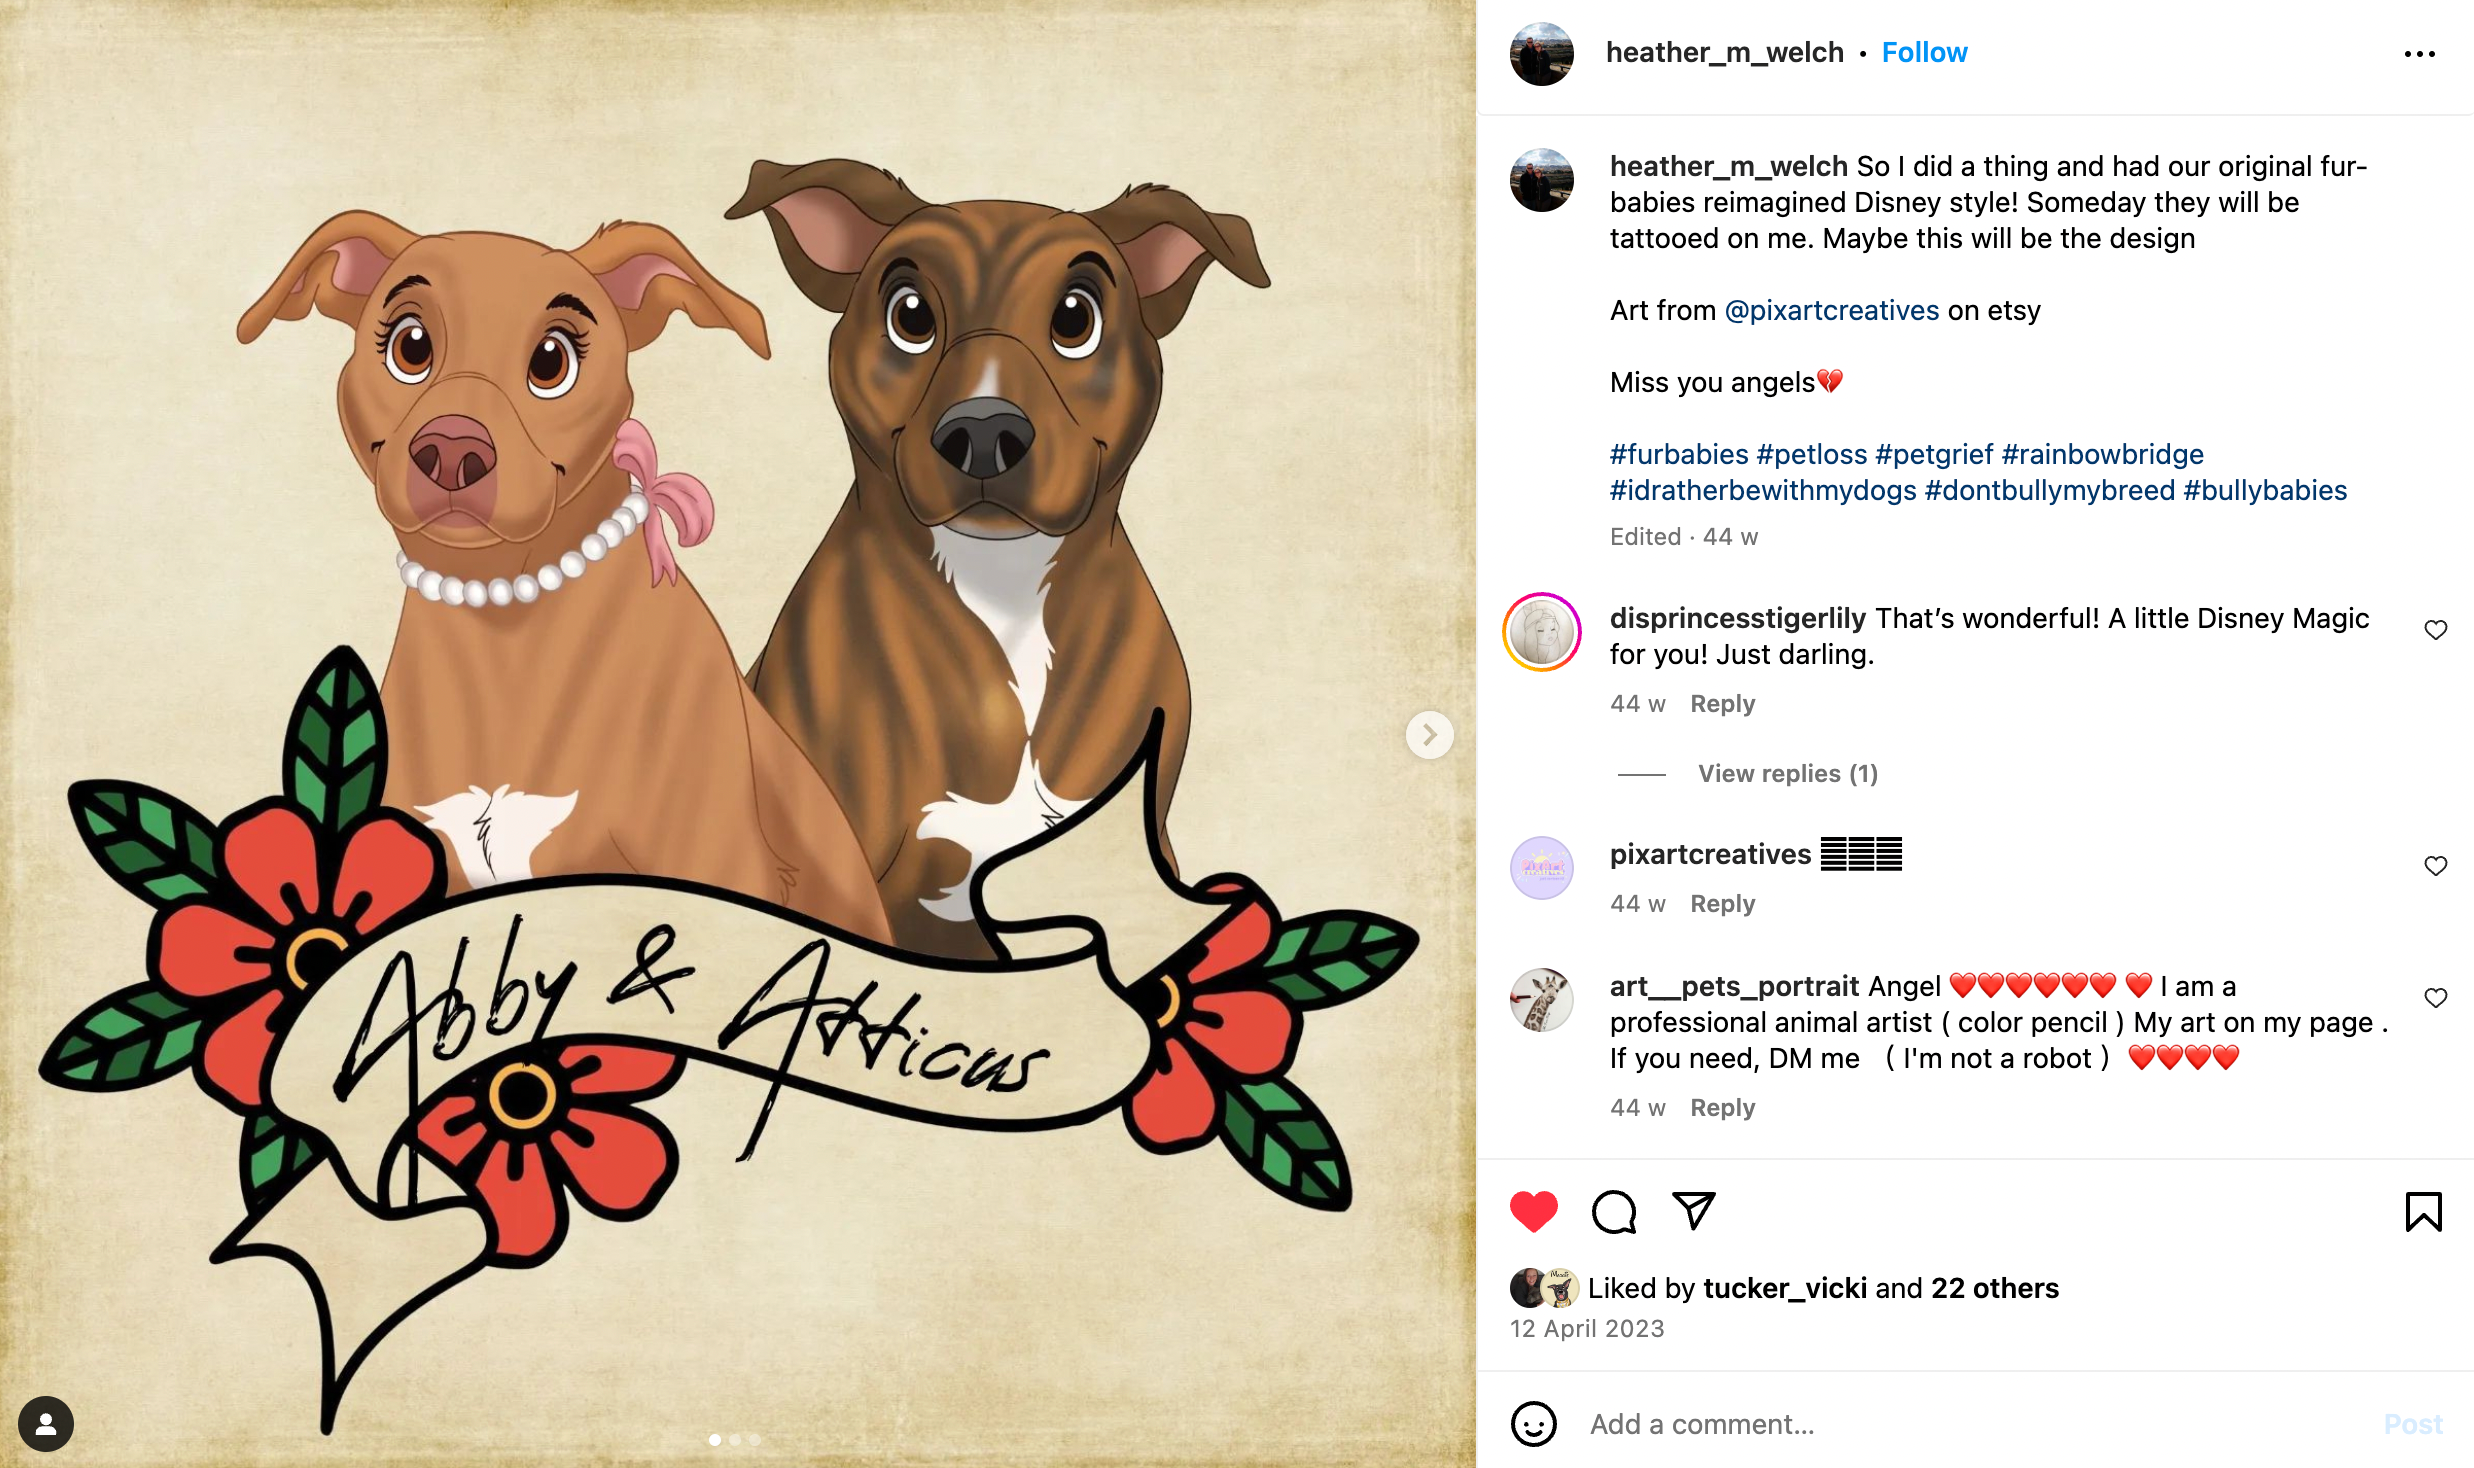Viewport: 2474px width, 1468px height.
Task: Open the @pixartcreatives mention link
Action: (1831, 311)
